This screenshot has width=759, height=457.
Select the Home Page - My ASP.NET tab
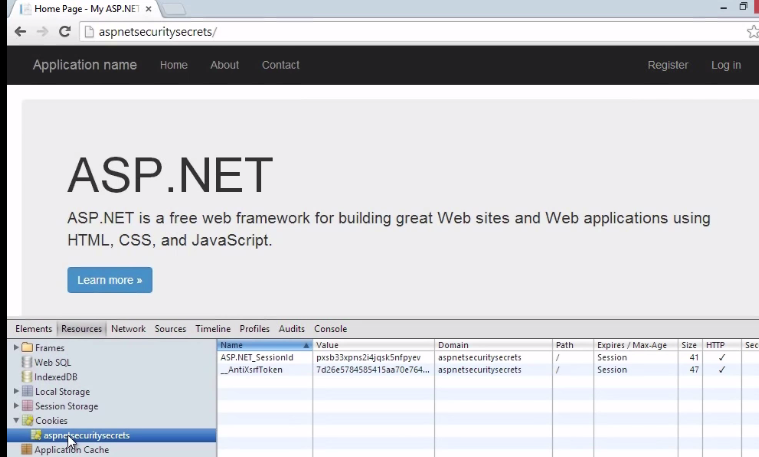pyautogui.click(x=86, y=9)
